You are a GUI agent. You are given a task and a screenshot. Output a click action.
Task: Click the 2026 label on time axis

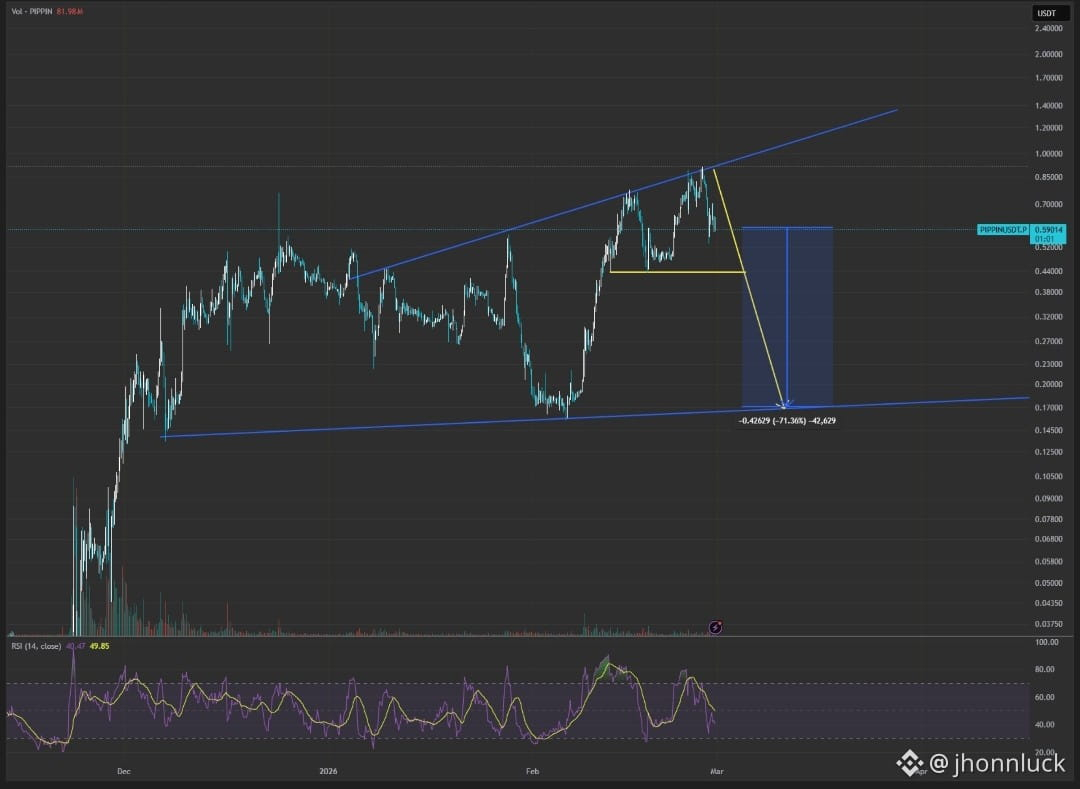tap(329, 771)
